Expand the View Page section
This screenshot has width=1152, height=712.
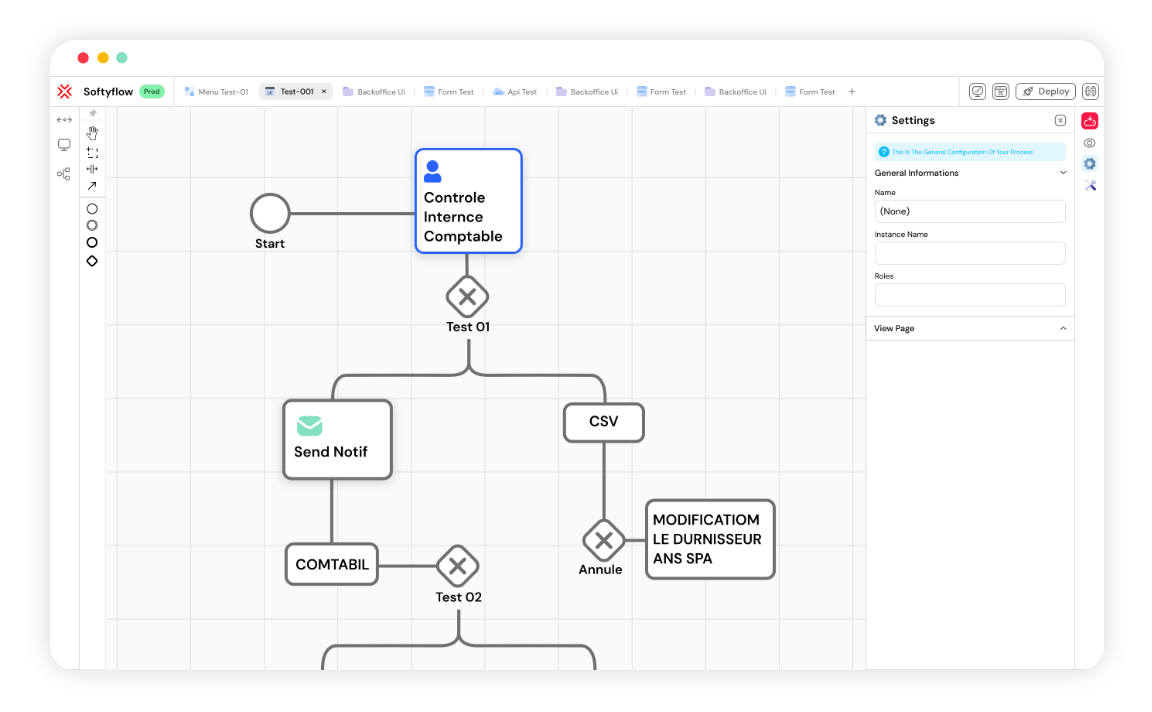1063,328
